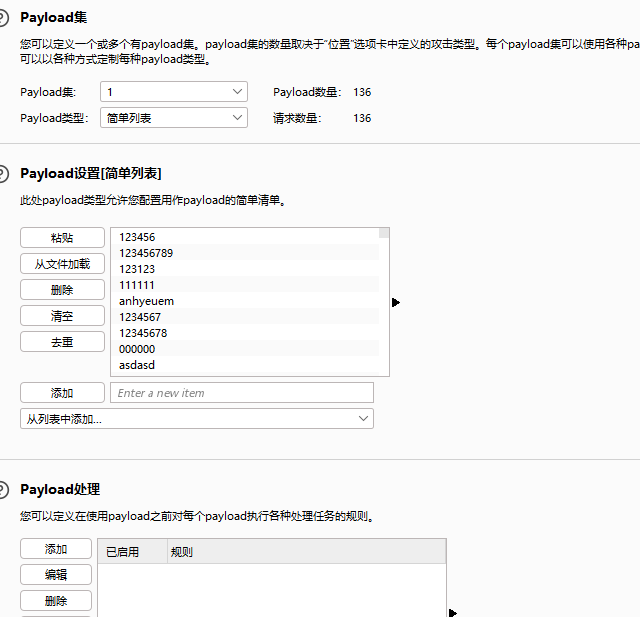Select the 123456789 list entry
This screenshot has width=640, height=617.
coord(245,253)
